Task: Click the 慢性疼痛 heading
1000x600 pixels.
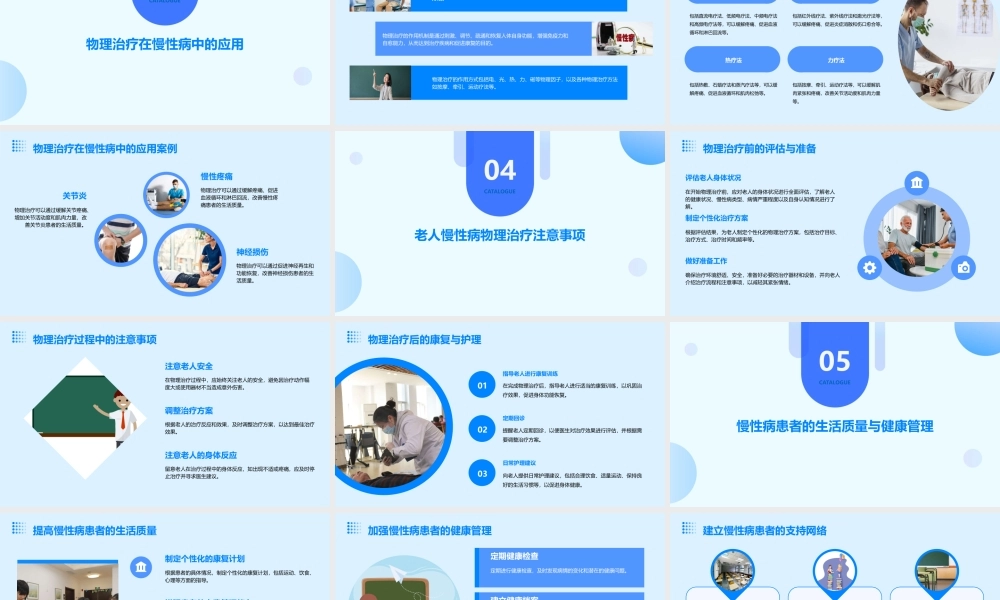Action: point(217,177)
